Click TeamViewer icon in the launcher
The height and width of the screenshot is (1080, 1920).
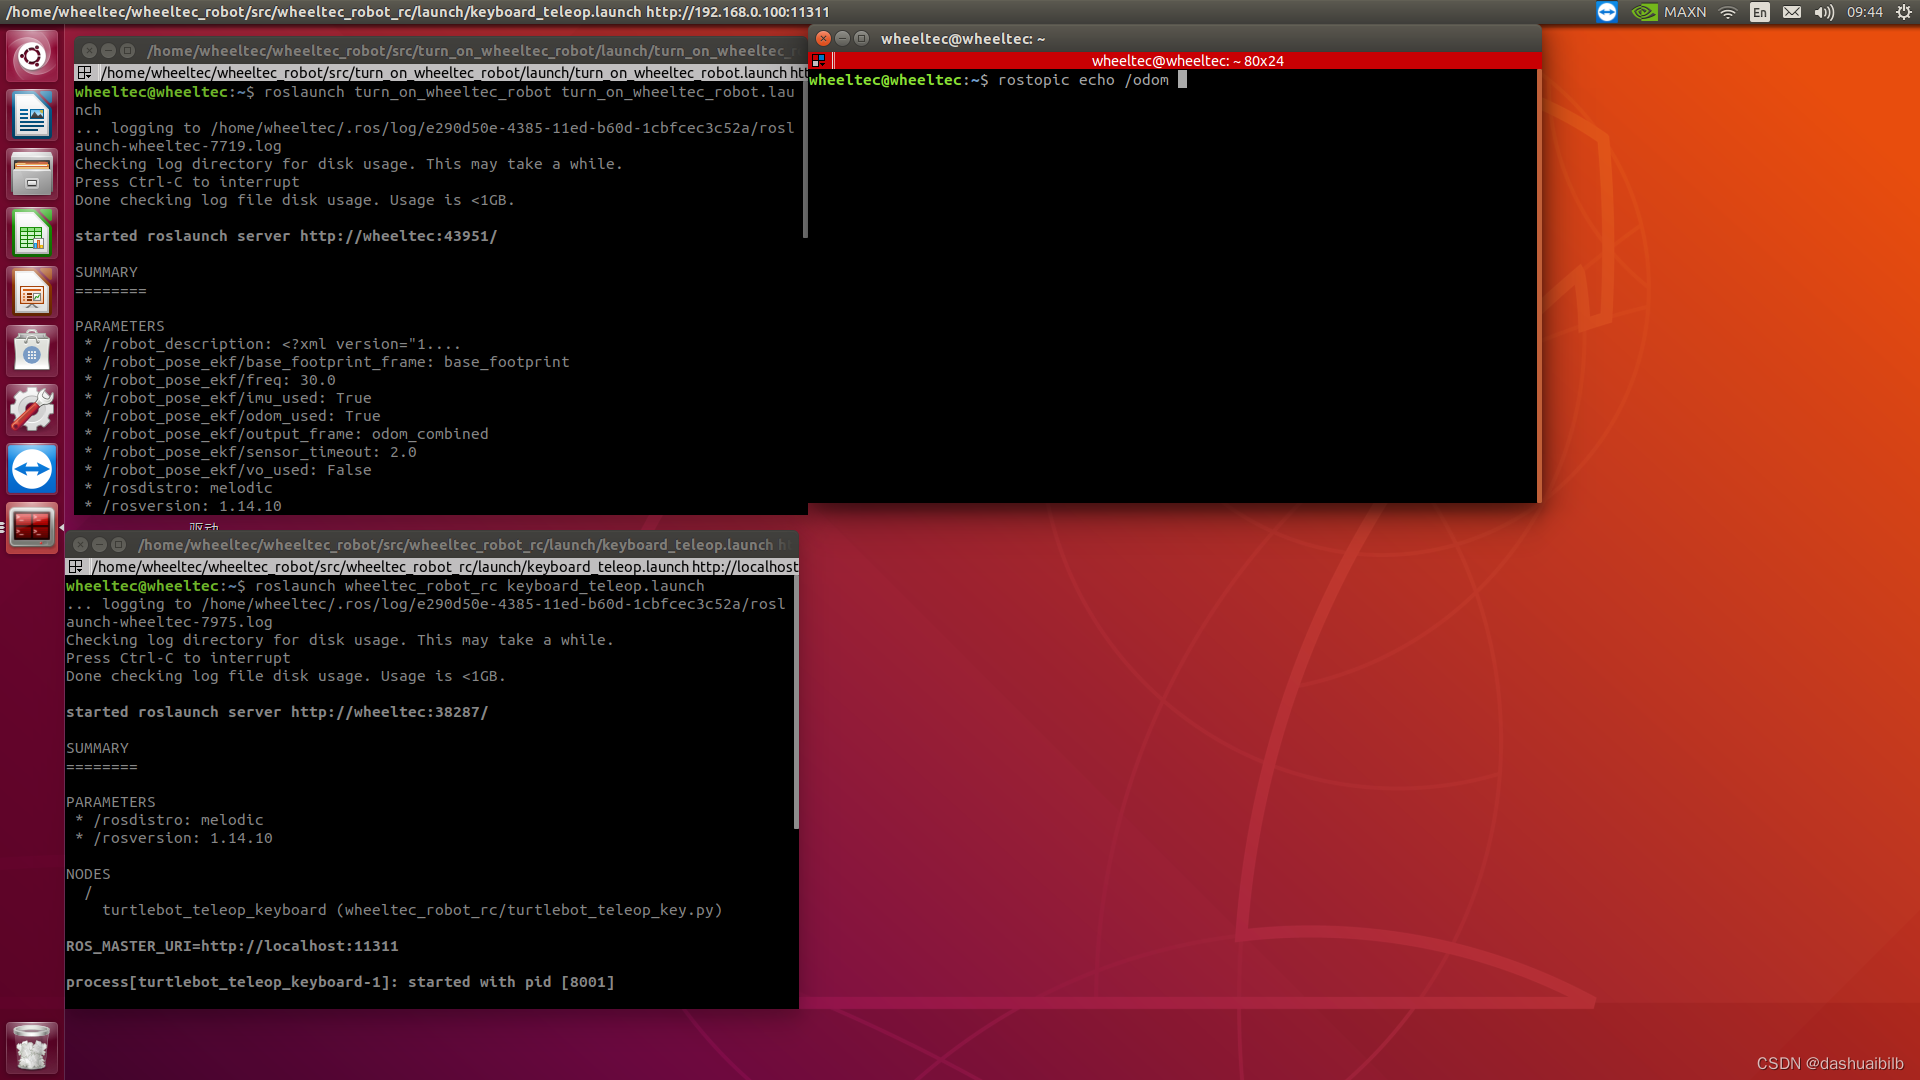[32, 469]
